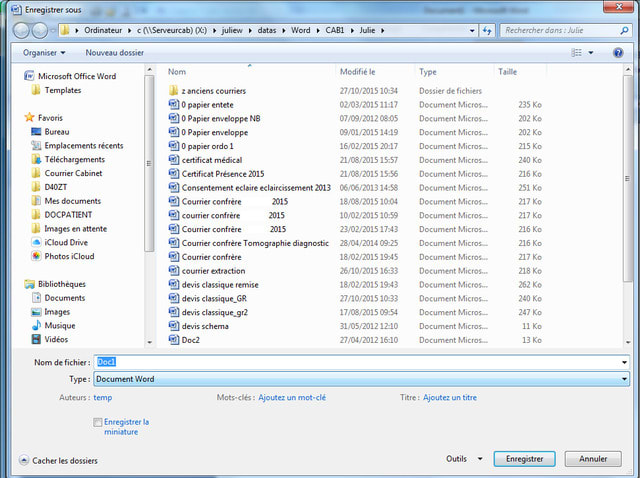640x478 pixels.
Task: Enable the Enregistrer la miniature checkbox
Action: (97, 422)
